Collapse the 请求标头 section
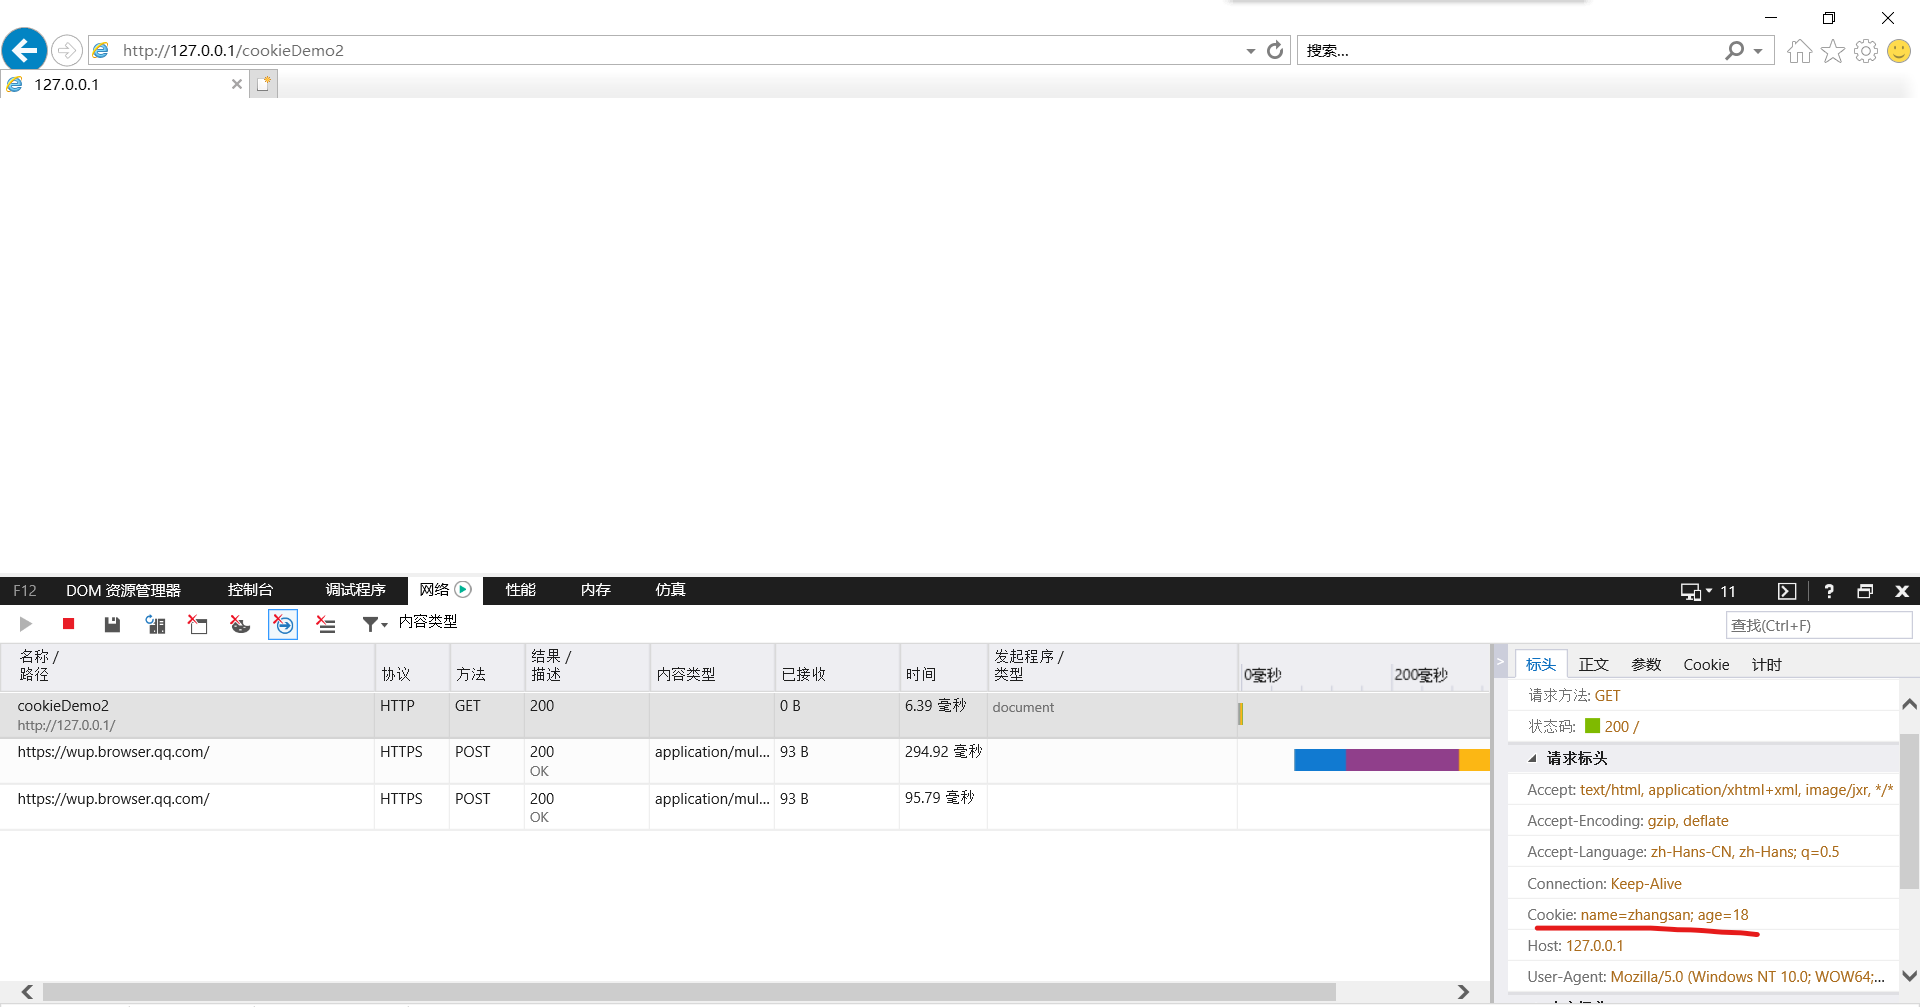 tap(1532, 758)
